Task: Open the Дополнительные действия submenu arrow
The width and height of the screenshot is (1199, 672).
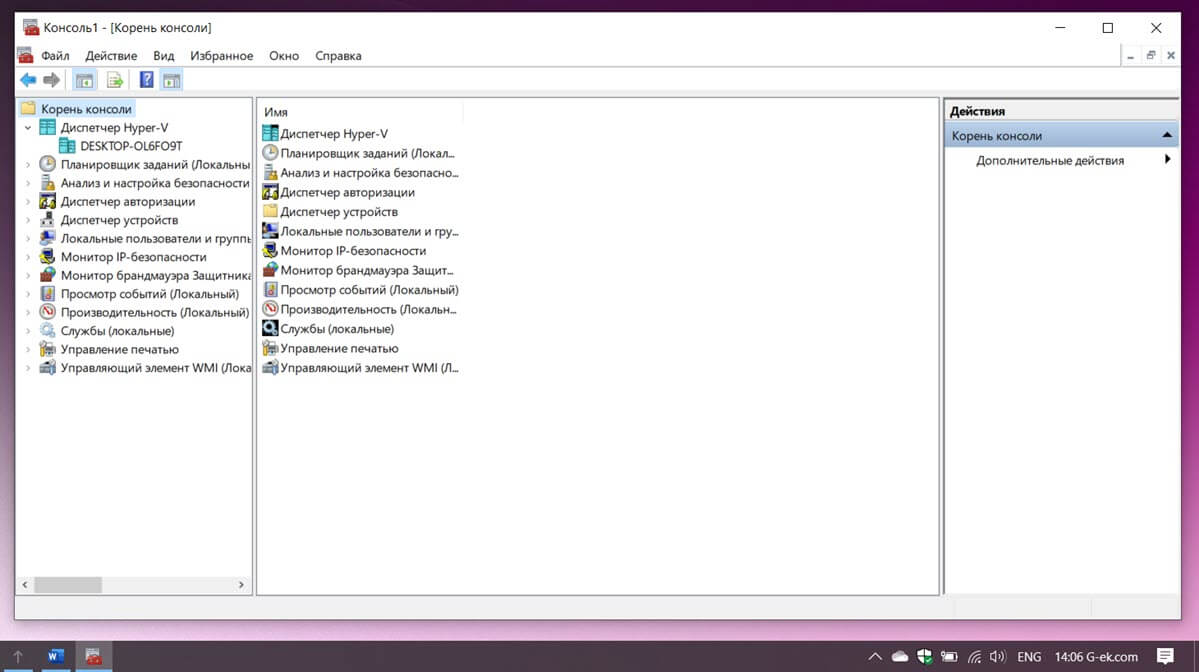Action: click(1168, 160)
